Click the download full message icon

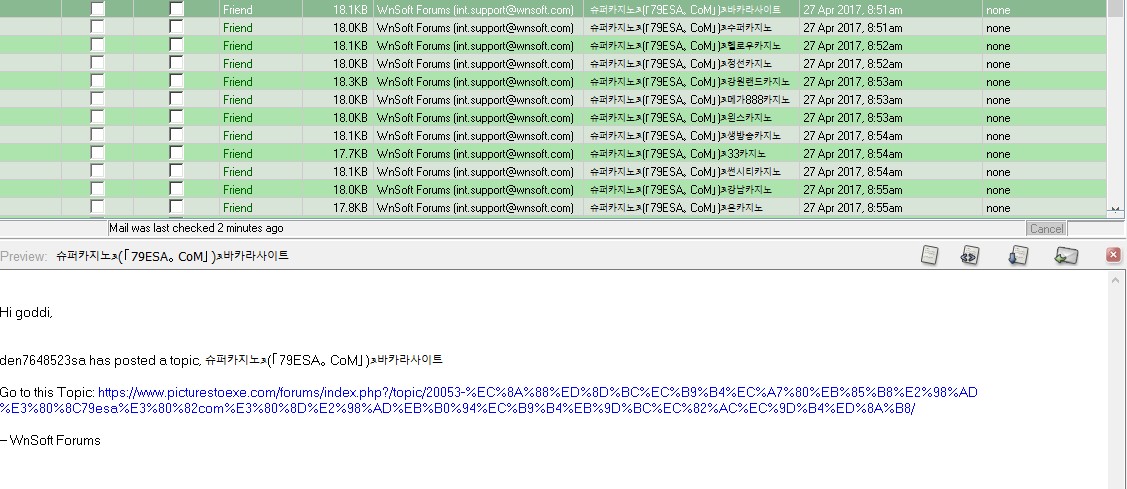(1018, 256)
